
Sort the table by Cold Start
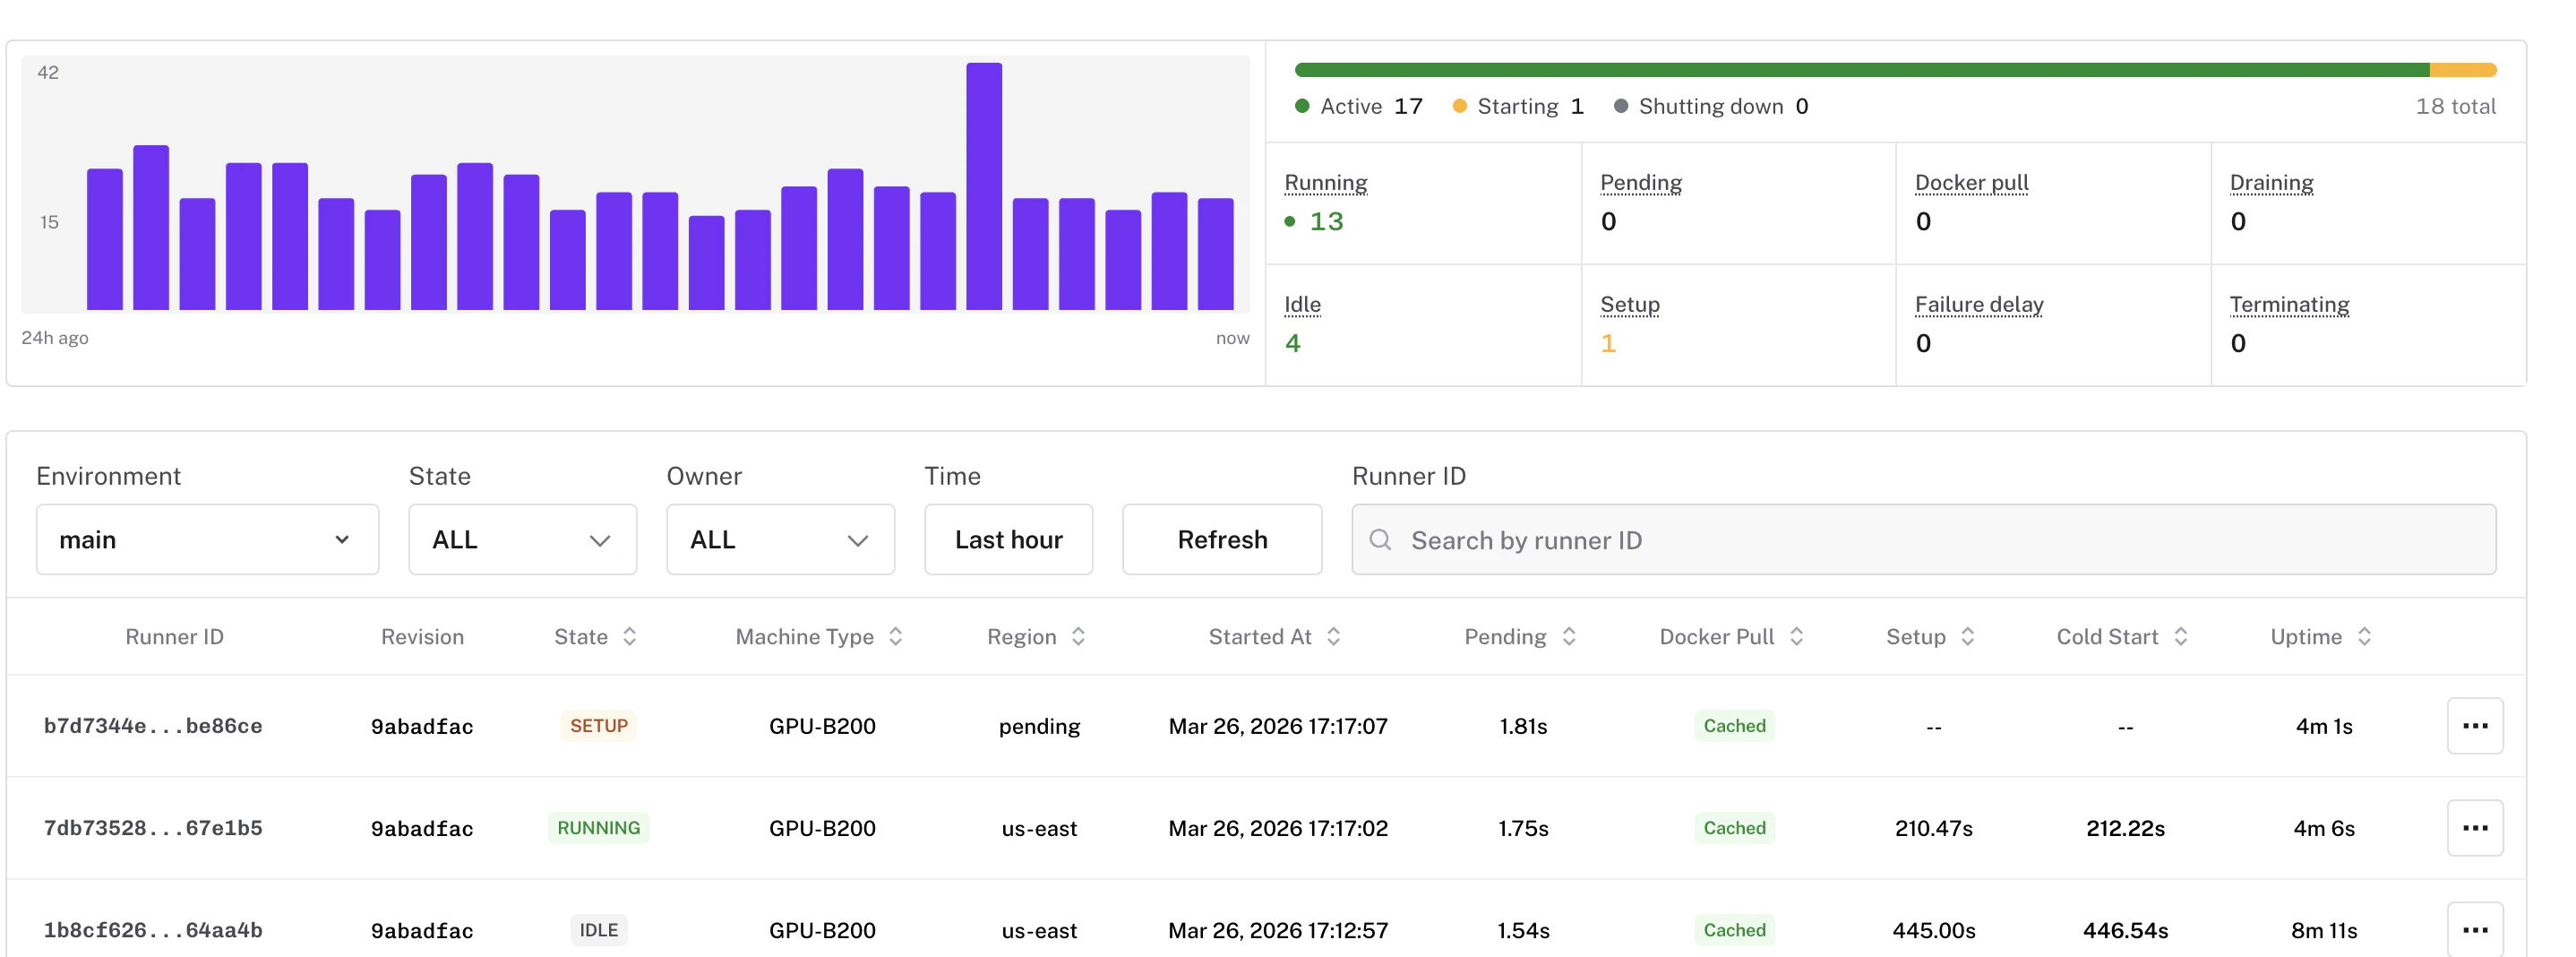[x=2181, y=635]
